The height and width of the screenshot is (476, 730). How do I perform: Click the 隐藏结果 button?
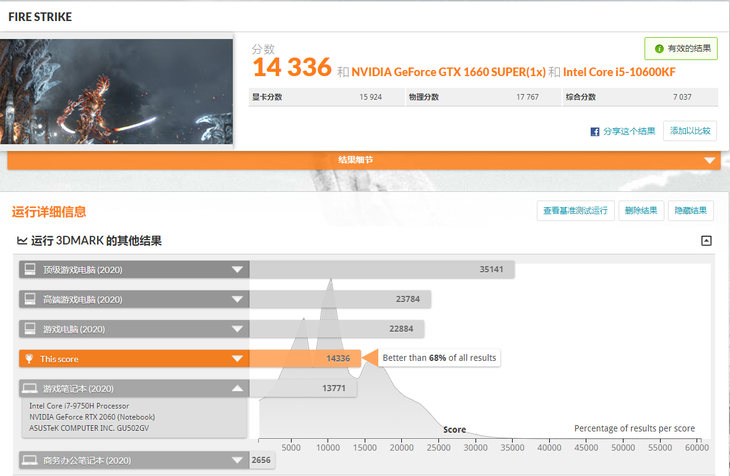[691, 211]
